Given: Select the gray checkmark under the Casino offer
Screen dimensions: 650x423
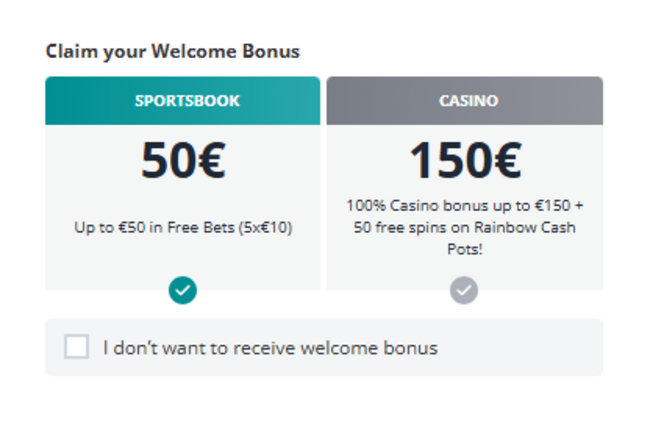Looking at the screenshot, I should [464, 290].
